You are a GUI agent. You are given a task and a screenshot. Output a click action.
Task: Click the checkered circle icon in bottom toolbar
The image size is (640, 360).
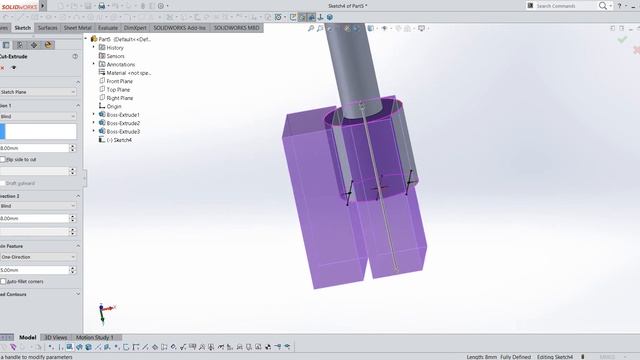[x=268, y=347]
